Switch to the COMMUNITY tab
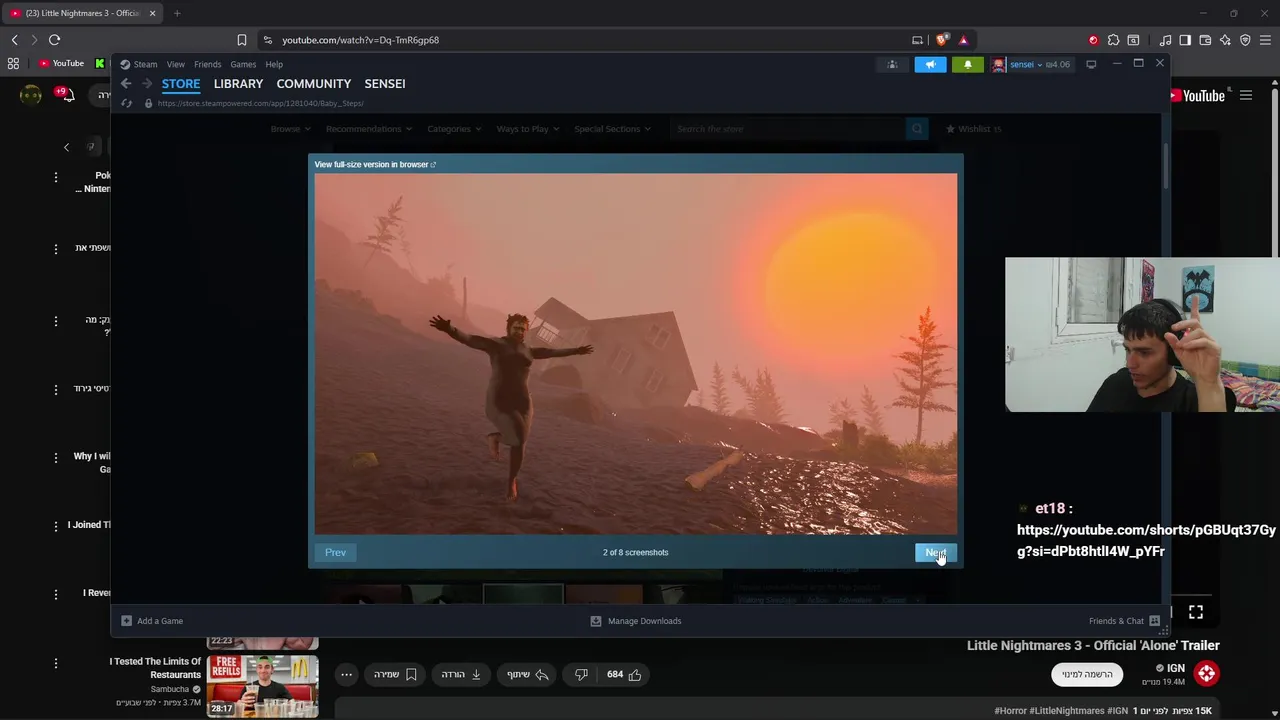This screenshot has height=720, width=1280. 314,84
